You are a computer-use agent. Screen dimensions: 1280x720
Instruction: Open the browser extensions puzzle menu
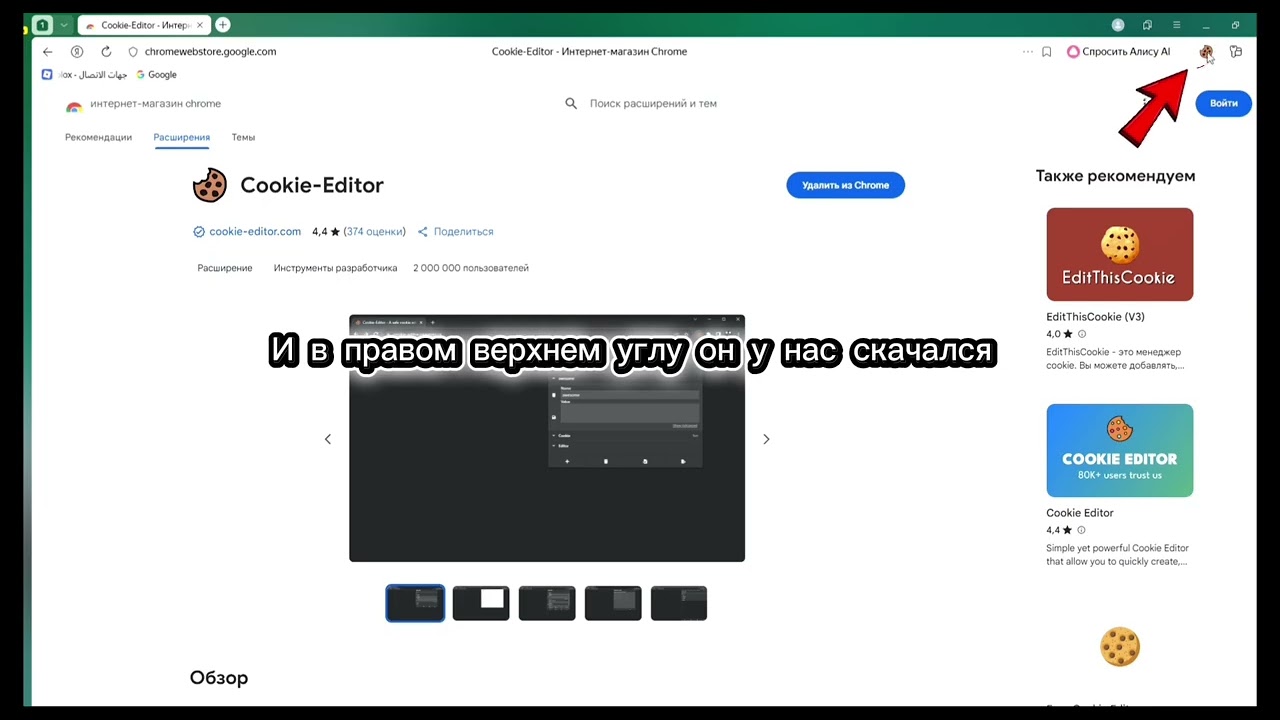[x=1236, y=52]
